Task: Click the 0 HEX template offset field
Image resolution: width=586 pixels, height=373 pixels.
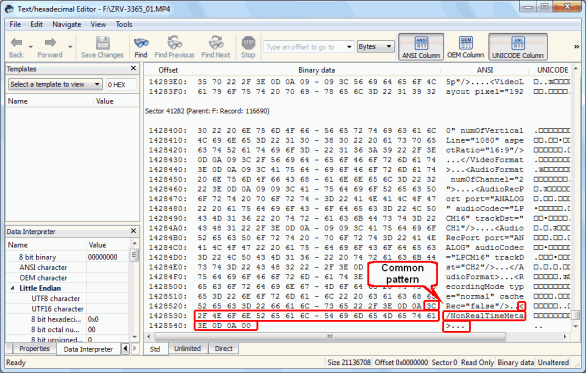Action: click(x=121, y=85)
